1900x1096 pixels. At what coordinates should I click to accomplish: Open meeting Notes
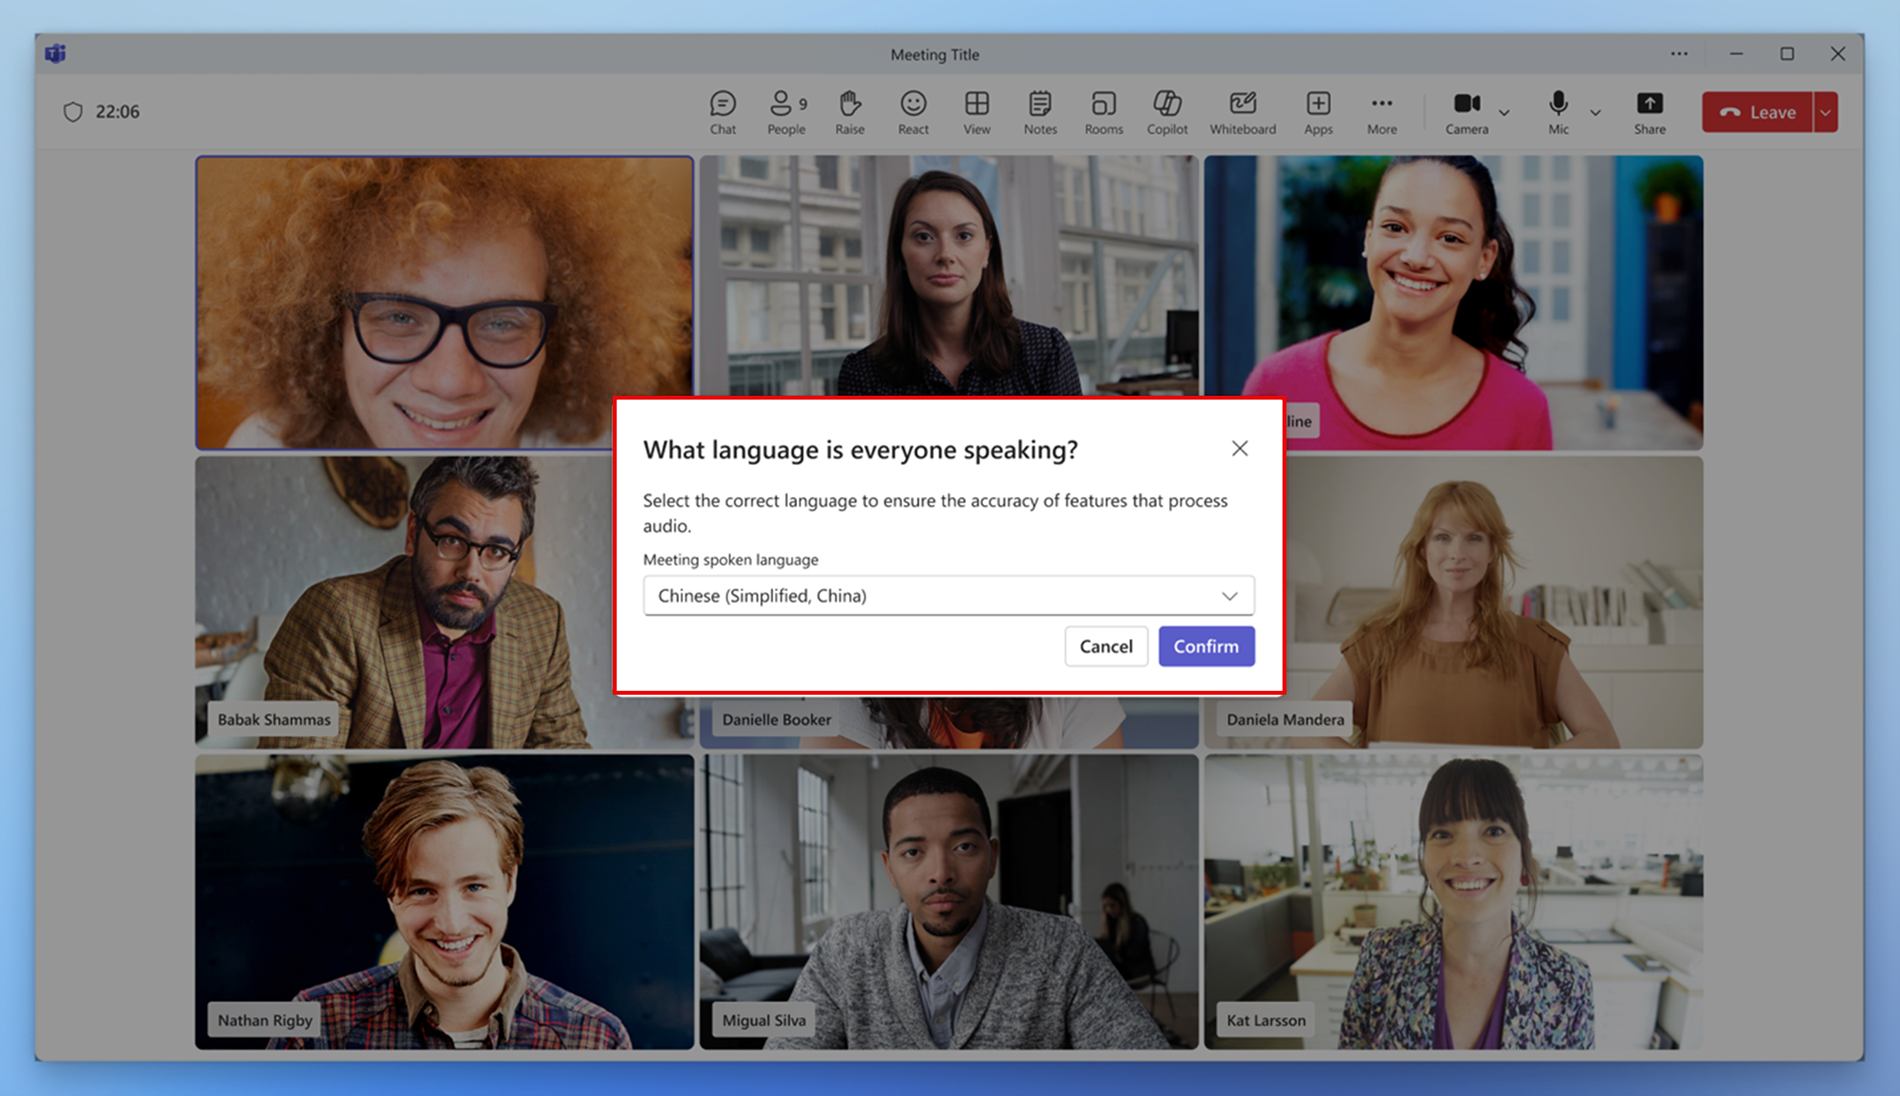tap(1039, 112)
